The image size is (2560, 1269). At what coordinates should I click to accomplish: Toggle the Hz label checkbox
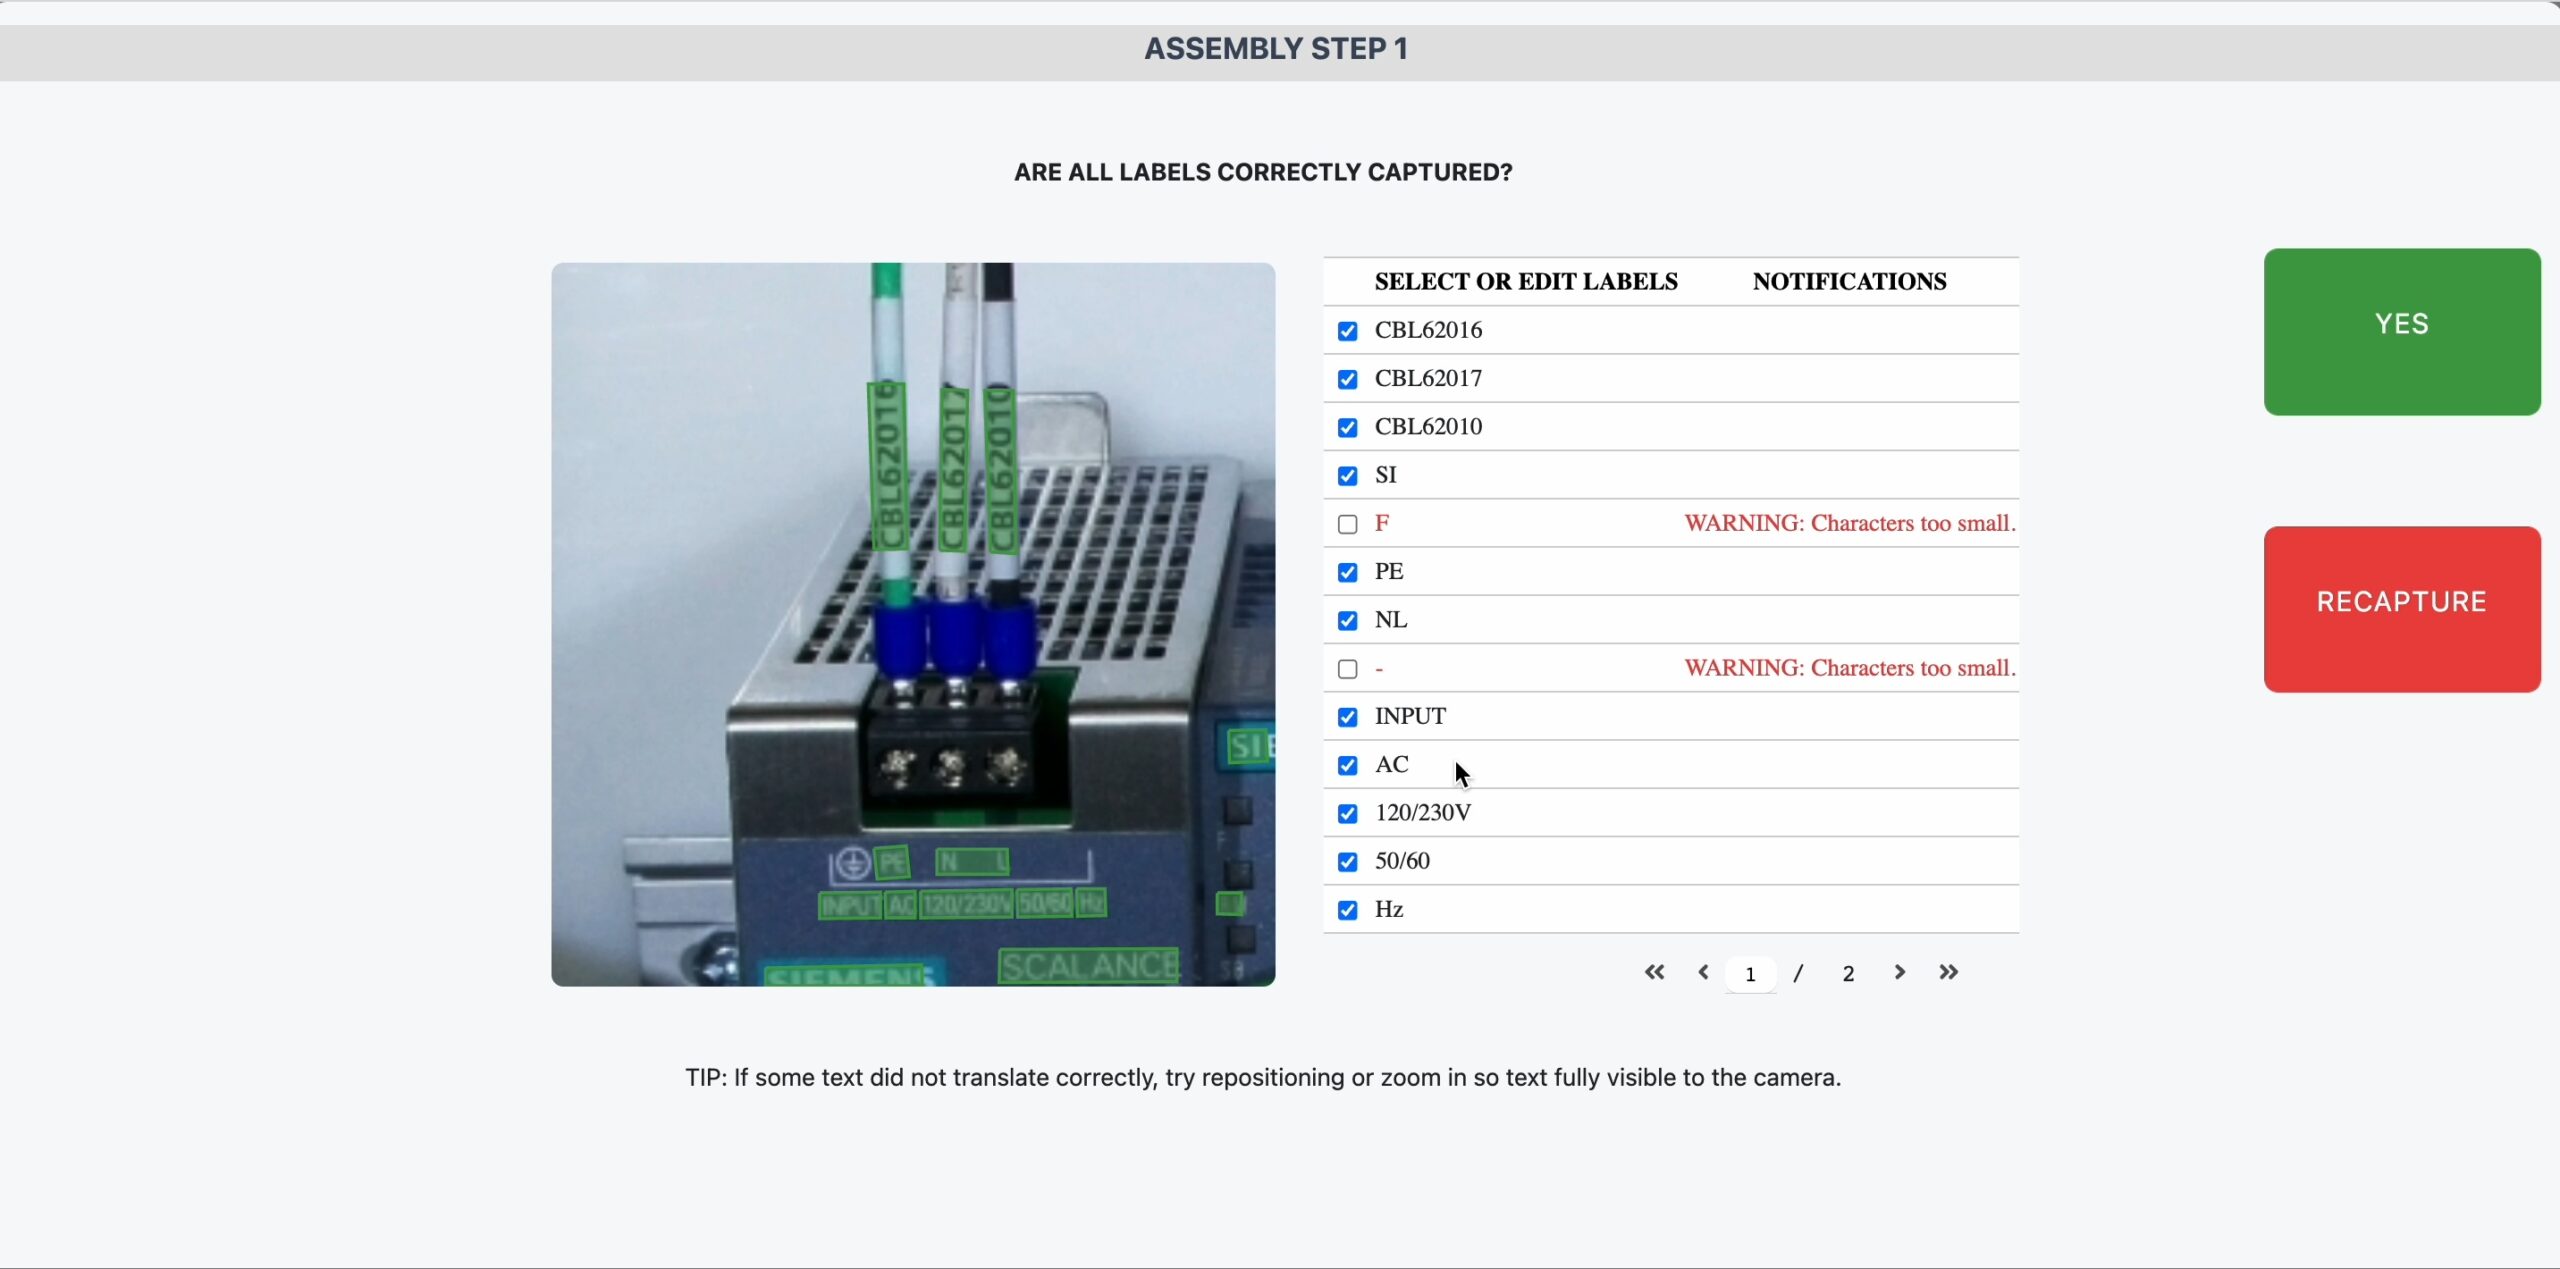point(1347,910)
